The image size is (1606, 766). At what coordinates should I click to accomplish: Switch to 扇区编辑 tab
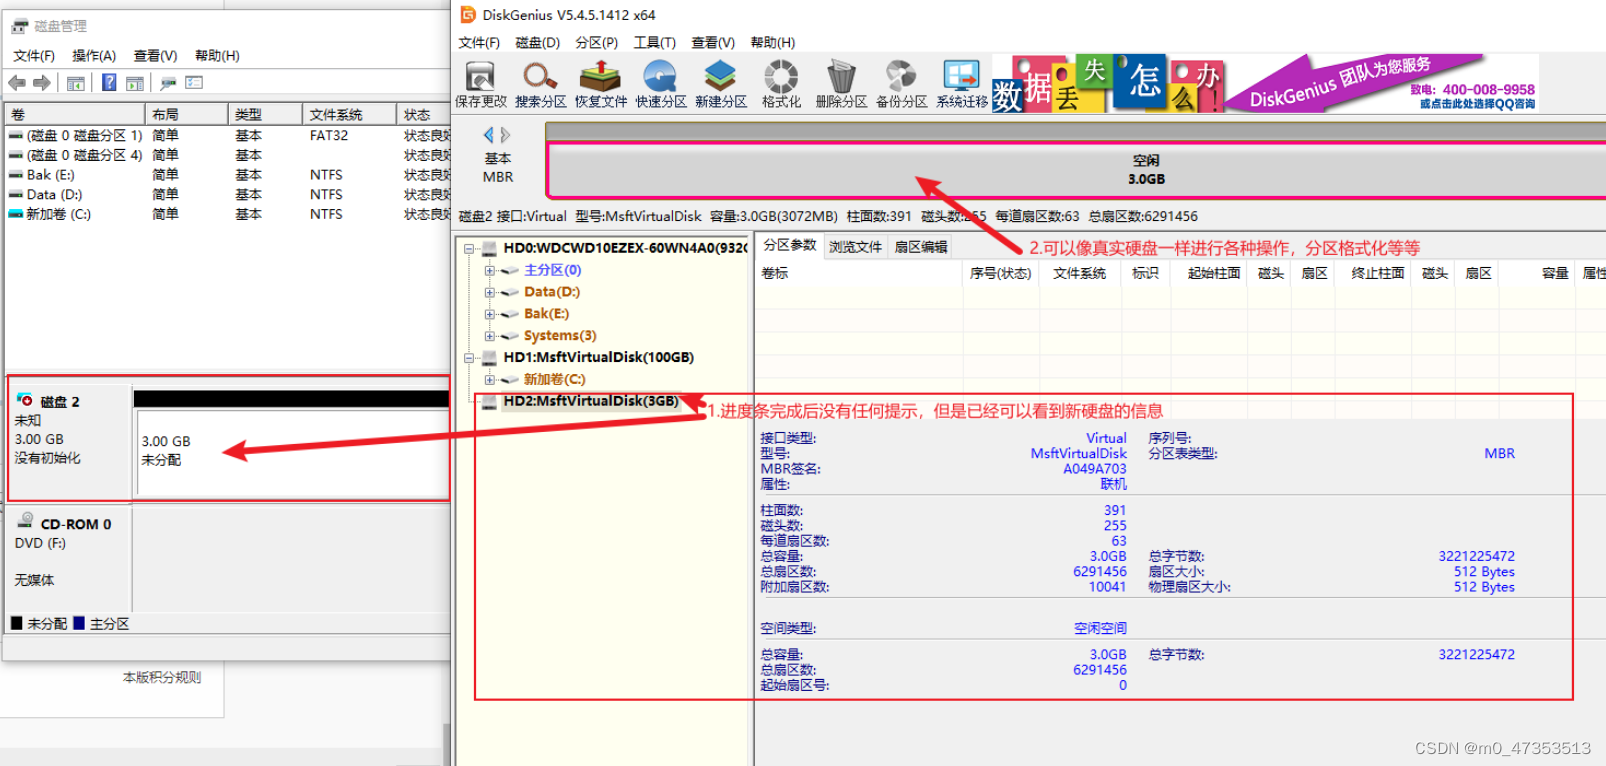pos(921,246)
